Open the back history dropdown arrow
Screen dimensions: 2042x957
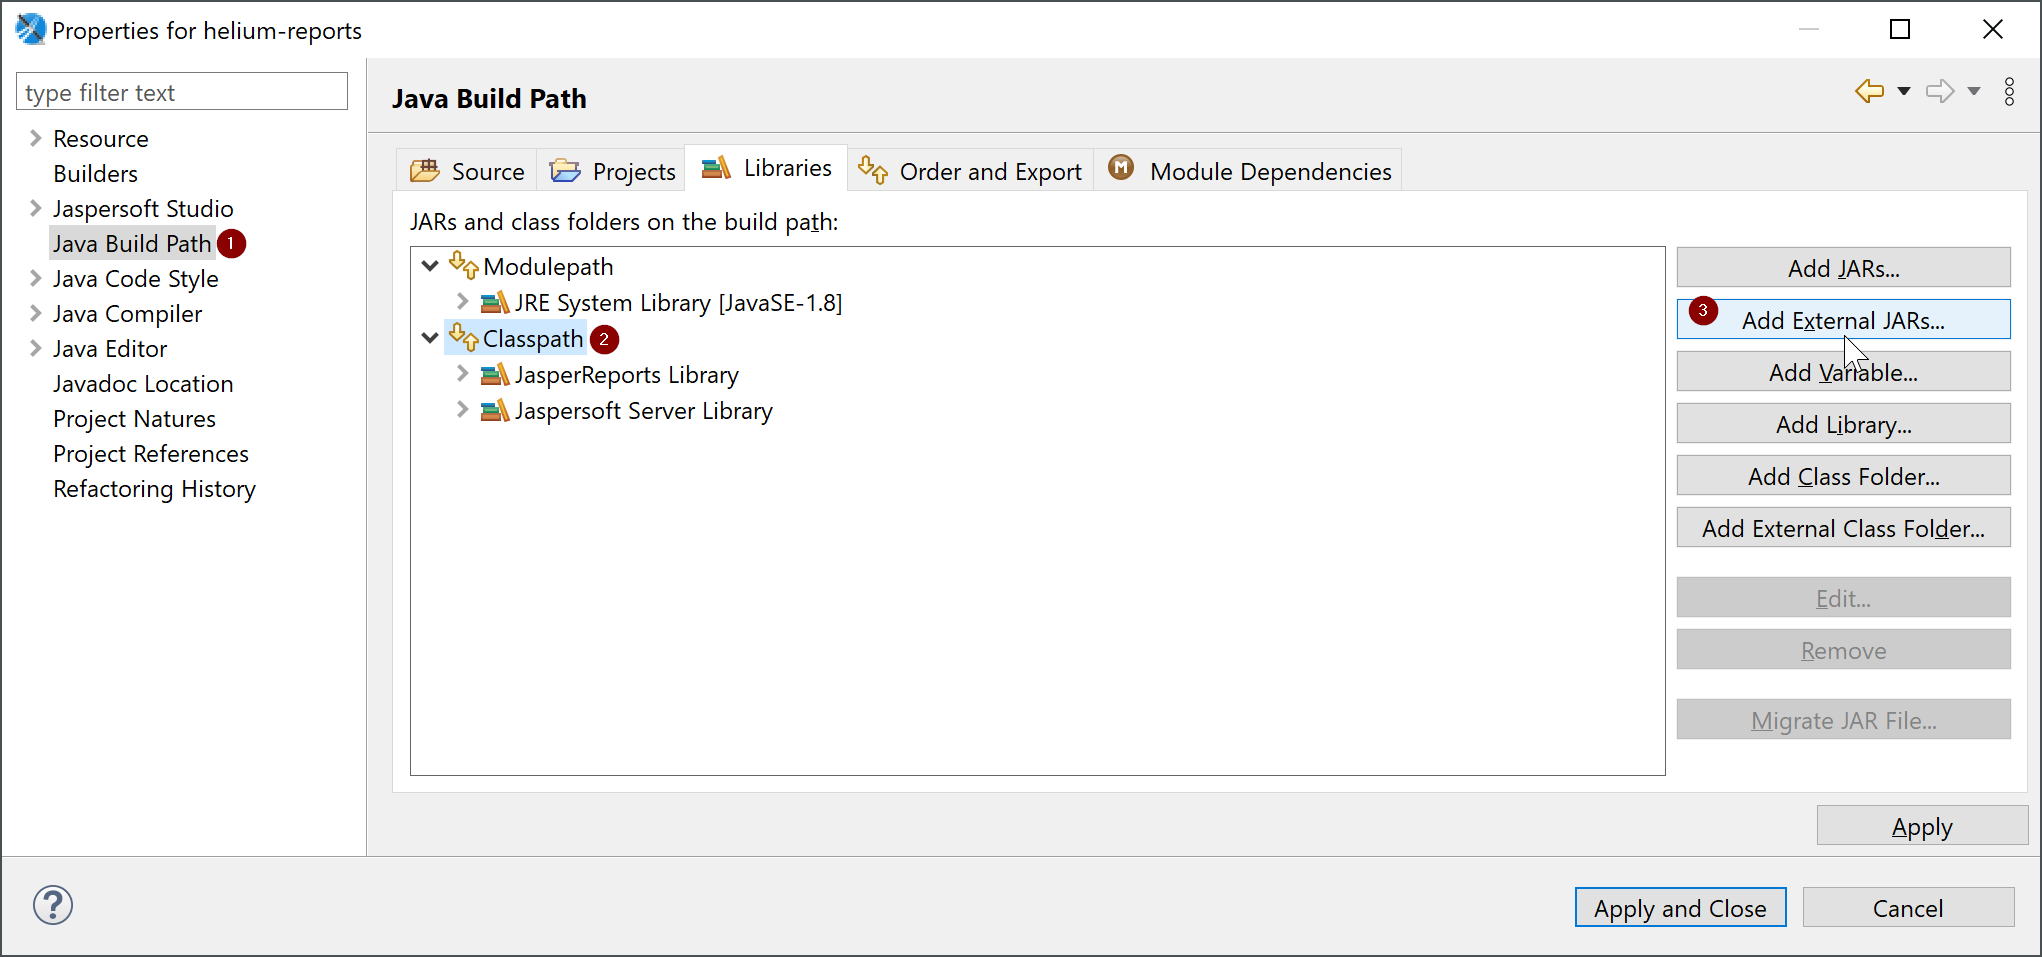click(1904, 92)
